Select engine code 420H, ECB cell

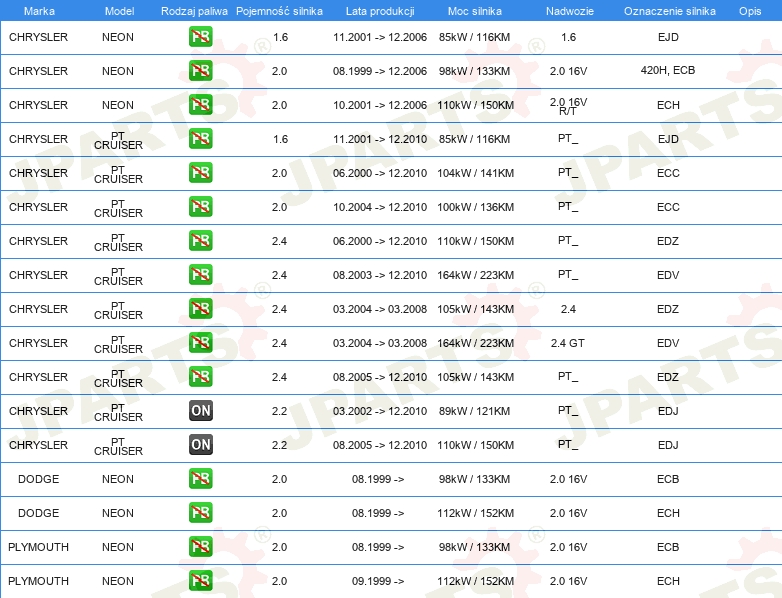668,70
